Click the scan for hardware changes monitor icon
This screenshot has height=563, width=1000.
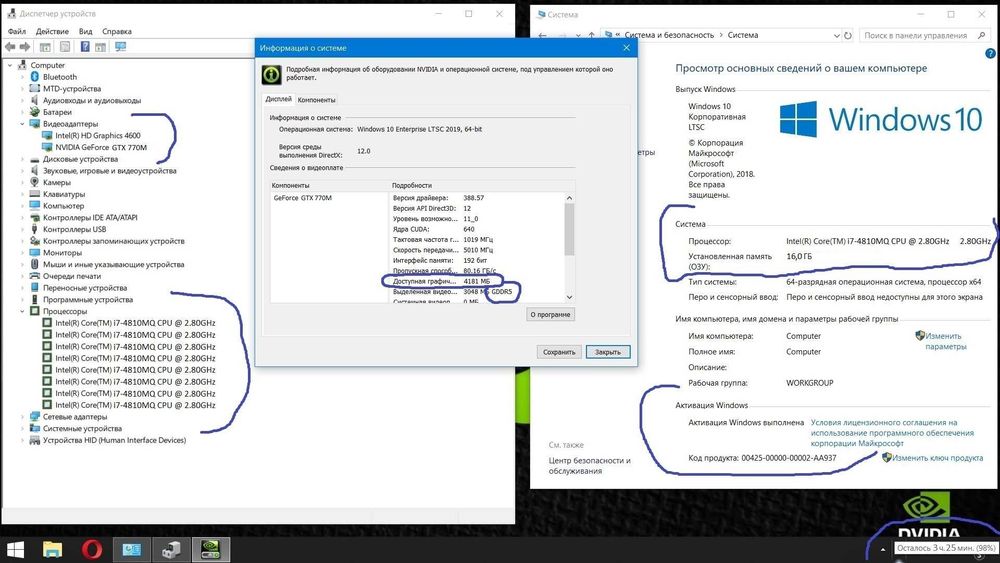(x=120, y=47)
